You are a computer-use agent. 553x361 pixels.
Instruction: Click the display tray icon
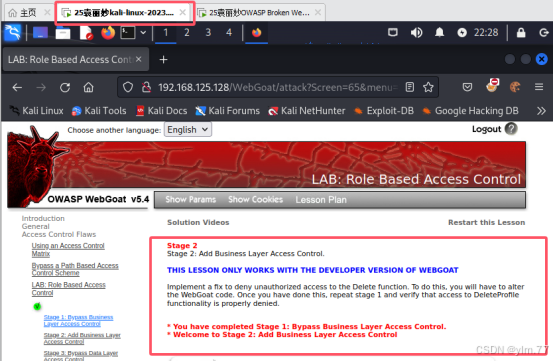[x=393, y=33]
